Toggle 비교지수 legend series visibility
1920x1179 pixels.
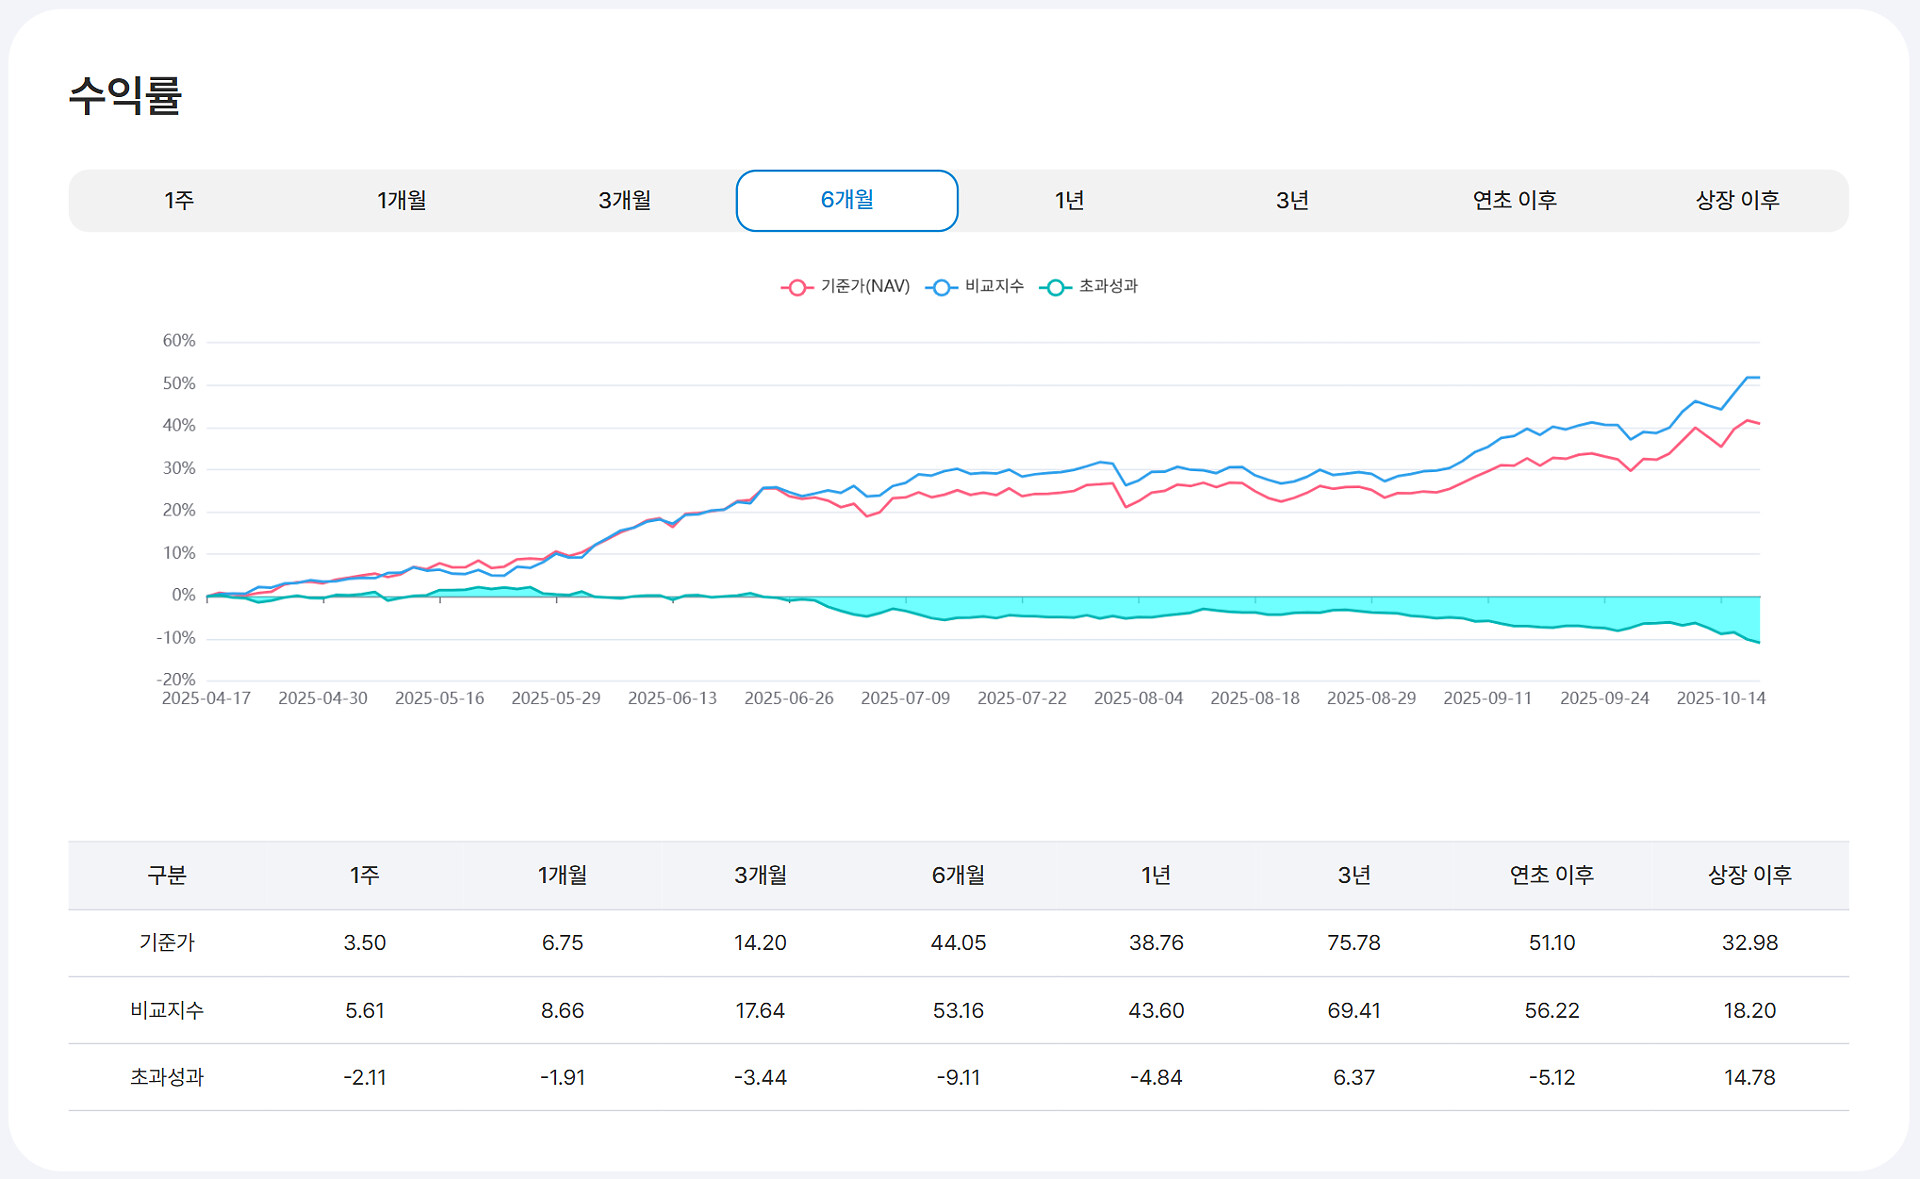(993, 287)
